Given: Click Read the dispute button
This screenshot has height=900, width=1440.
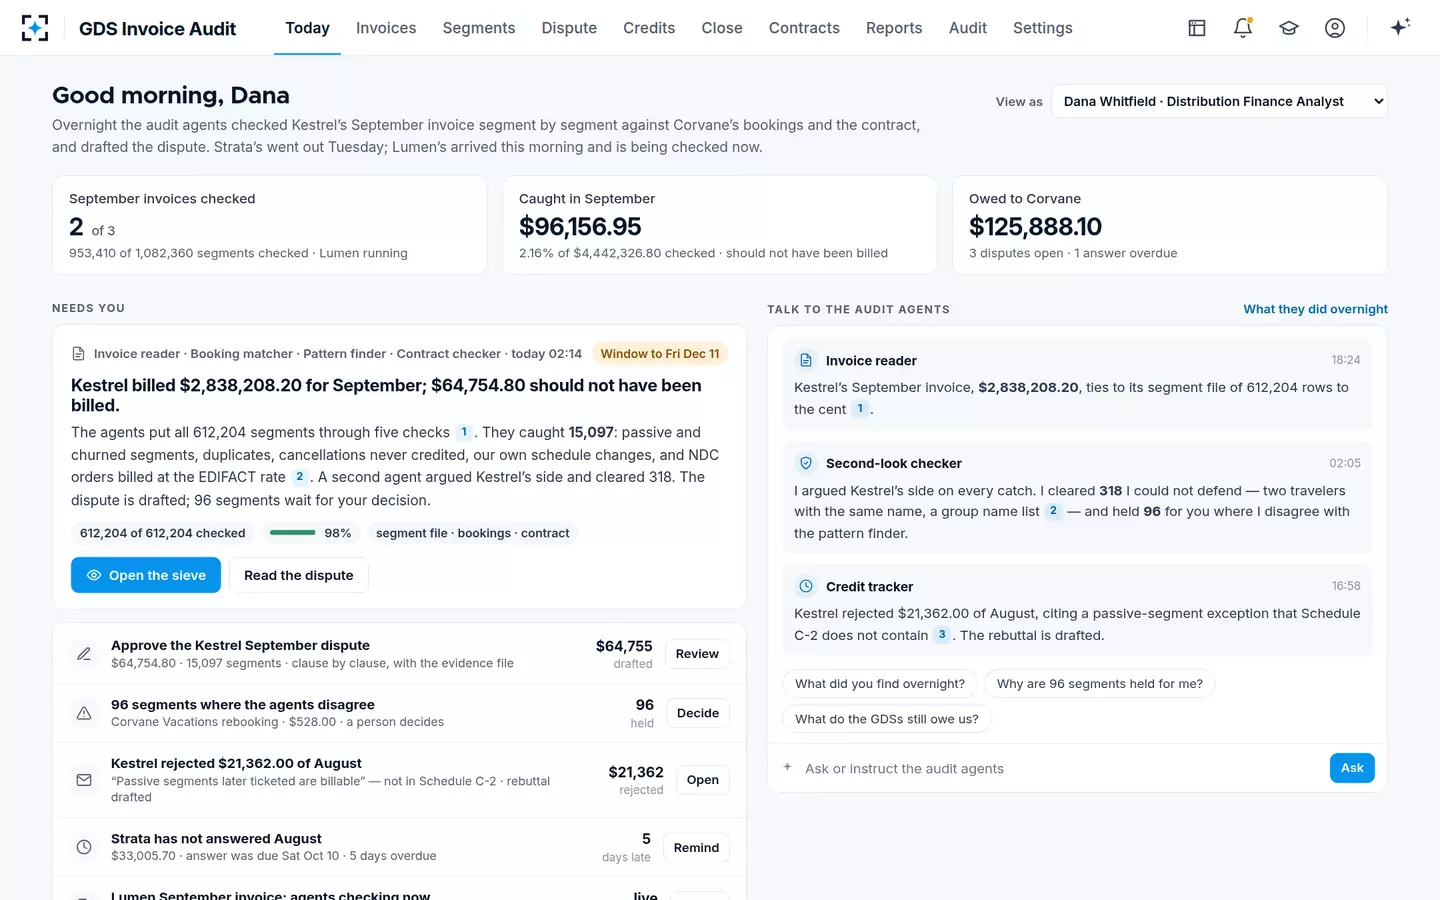Looking at the screenshot, I should click(x=299, y=575).
